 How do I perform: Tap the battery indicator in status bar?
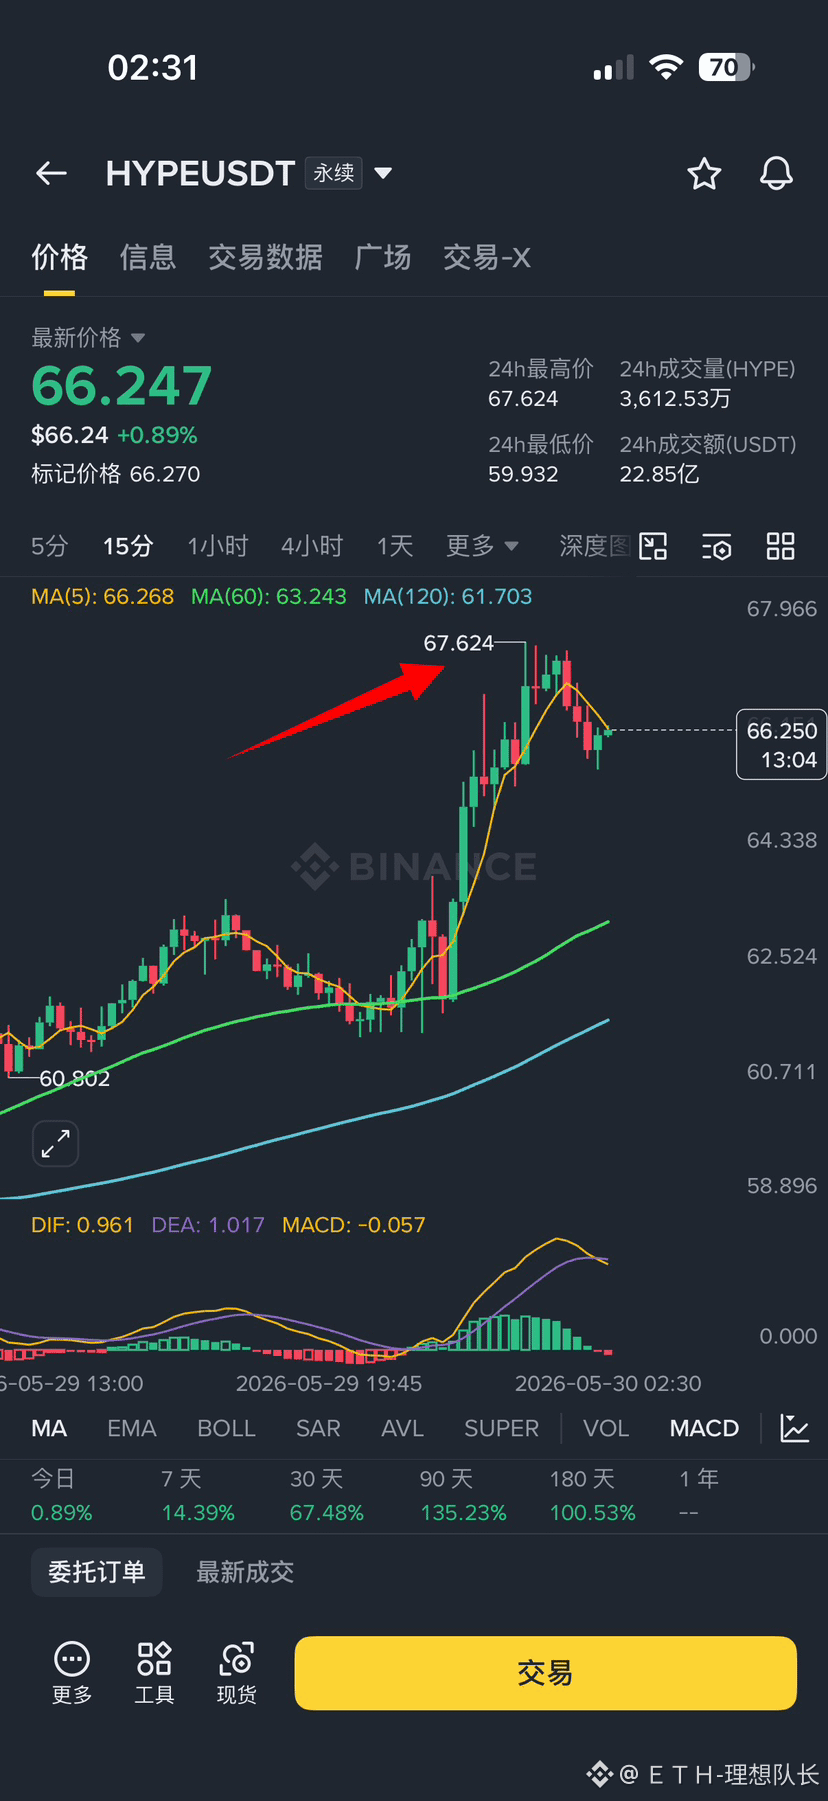tap(727, 68)
